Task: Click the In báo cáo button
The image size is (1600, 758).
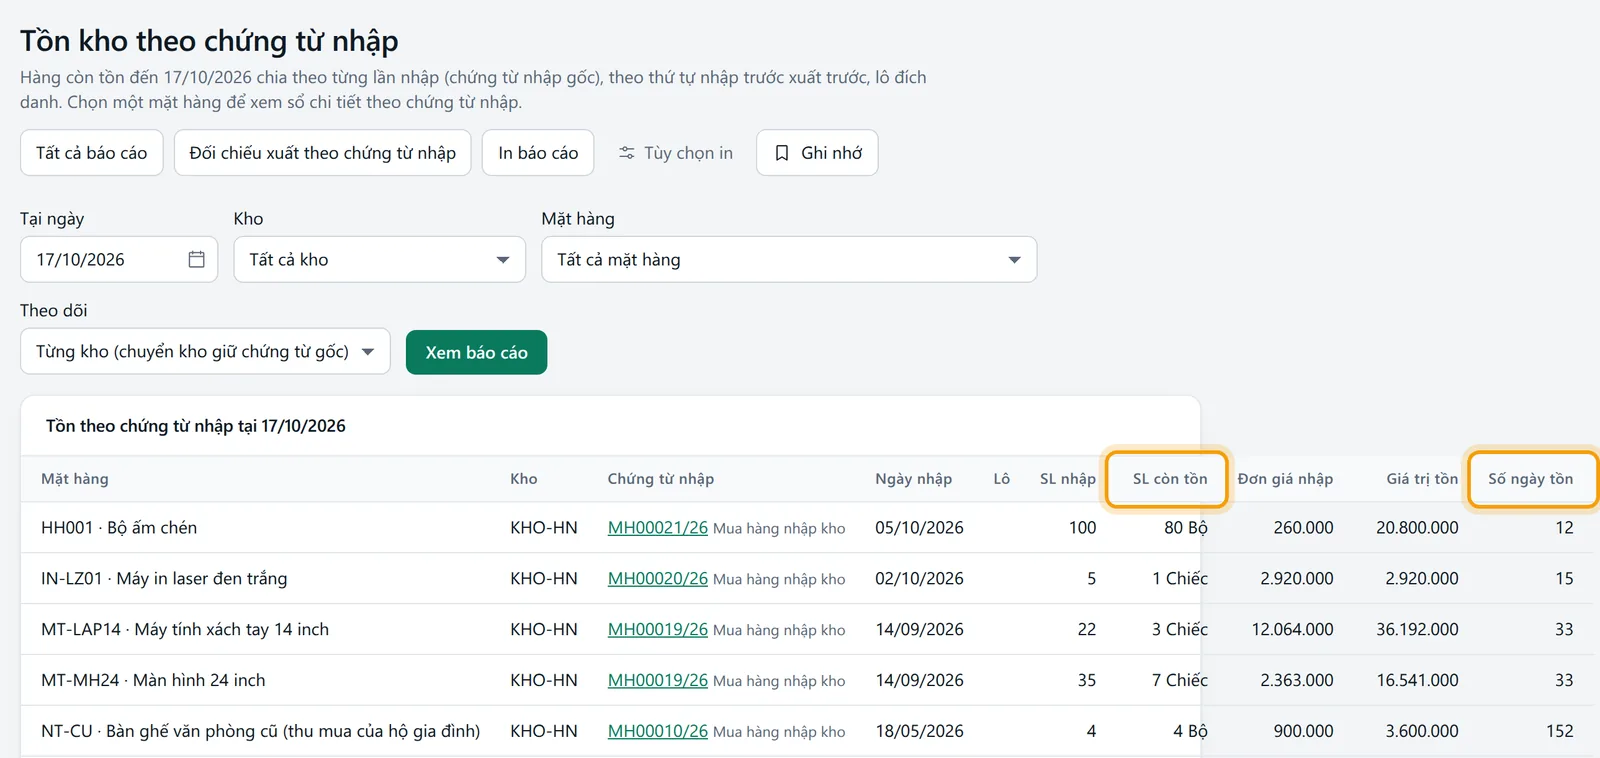Action: (x=538, y=153)
